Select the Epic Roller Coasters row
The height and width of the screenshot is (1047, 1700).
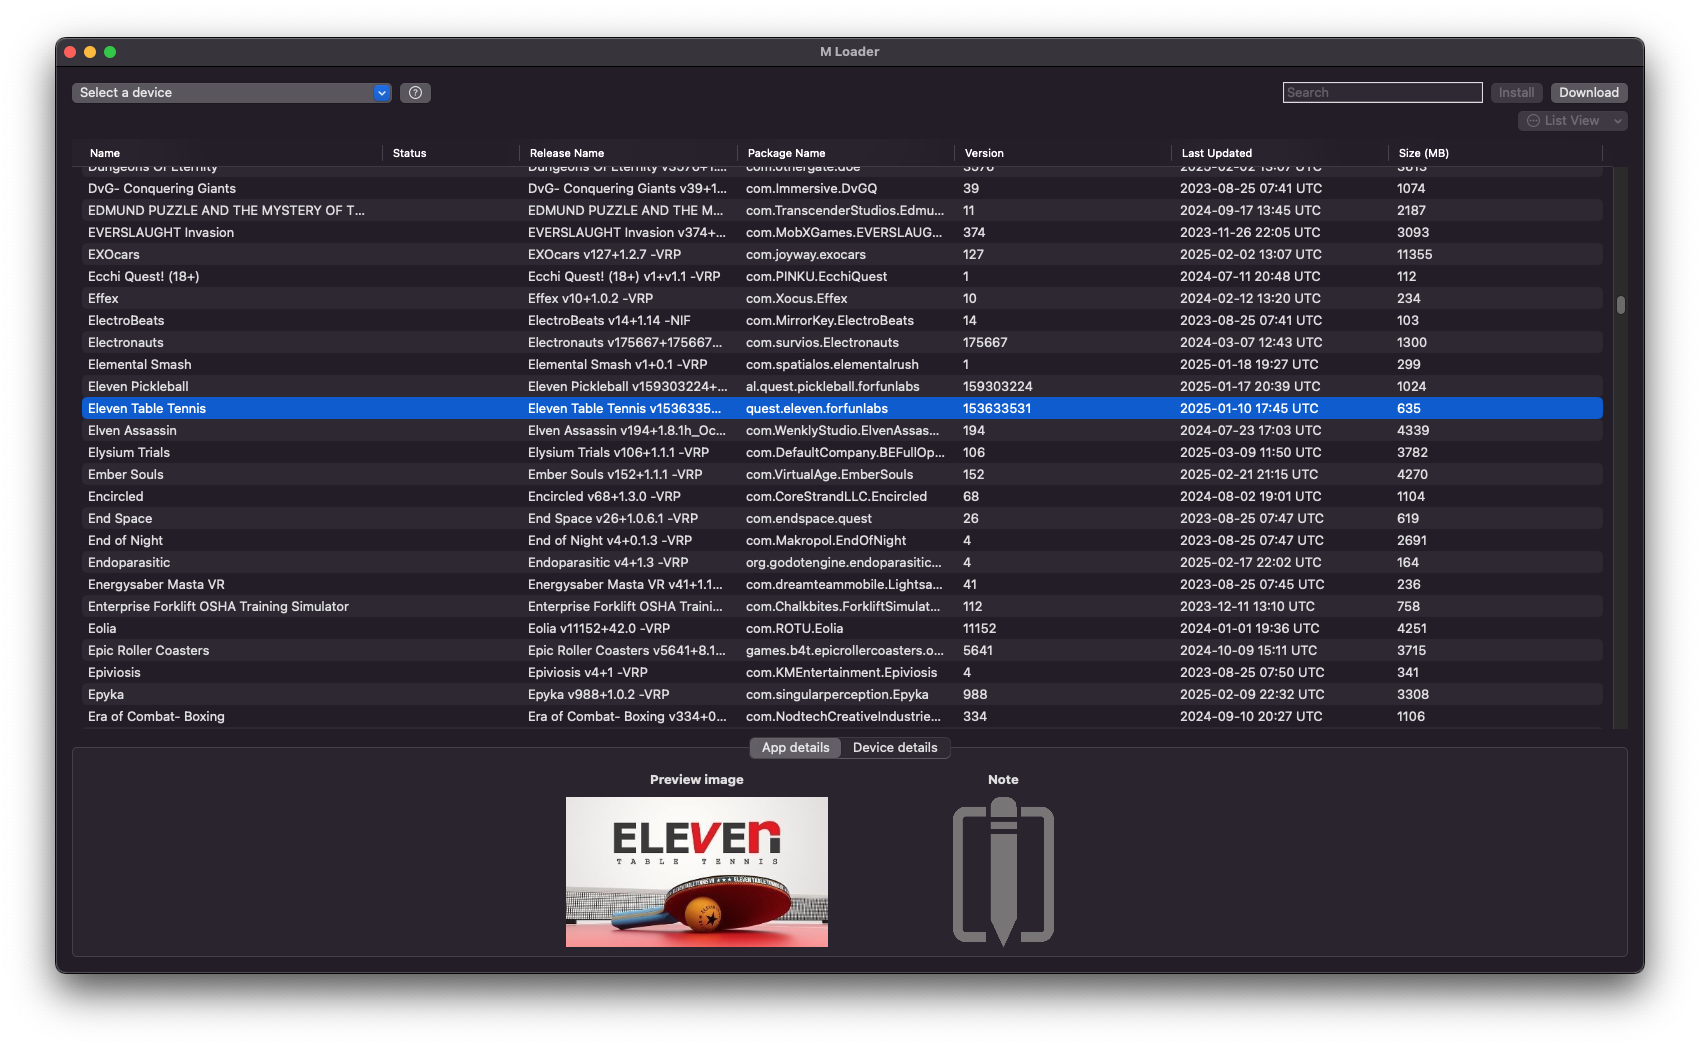(x=842, y=651)
